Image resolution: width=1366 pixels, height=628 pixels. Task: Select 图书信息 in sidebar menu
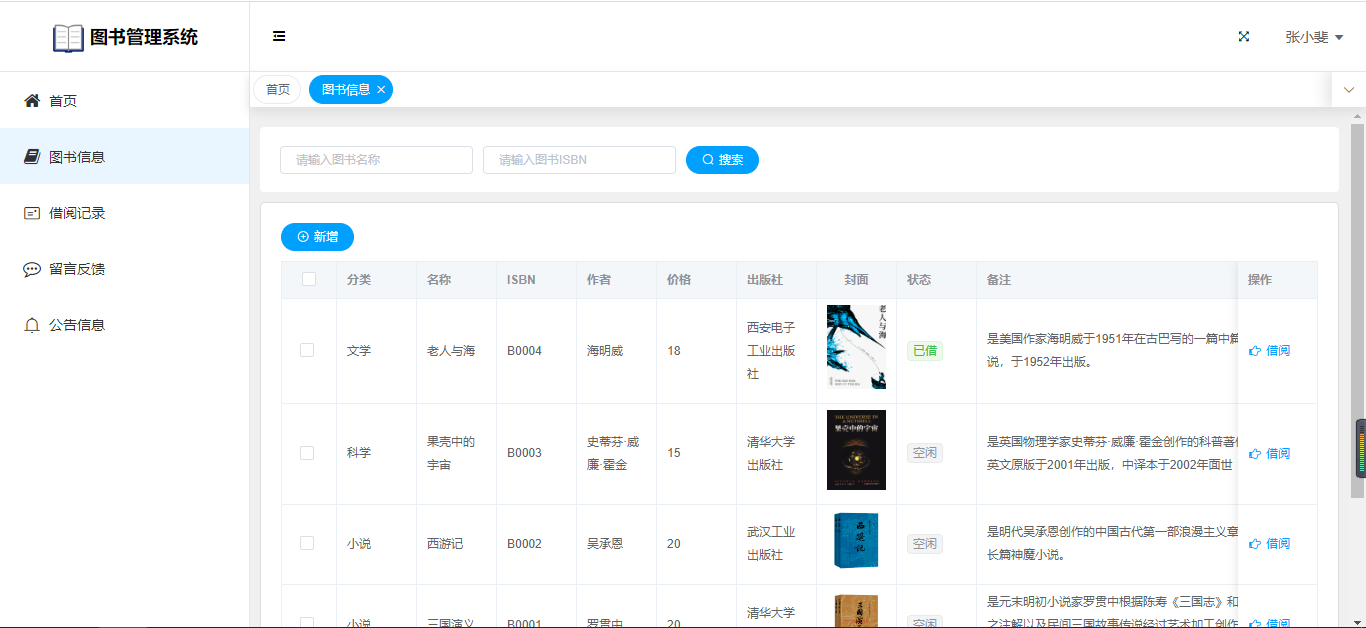[x=77, y=157]
